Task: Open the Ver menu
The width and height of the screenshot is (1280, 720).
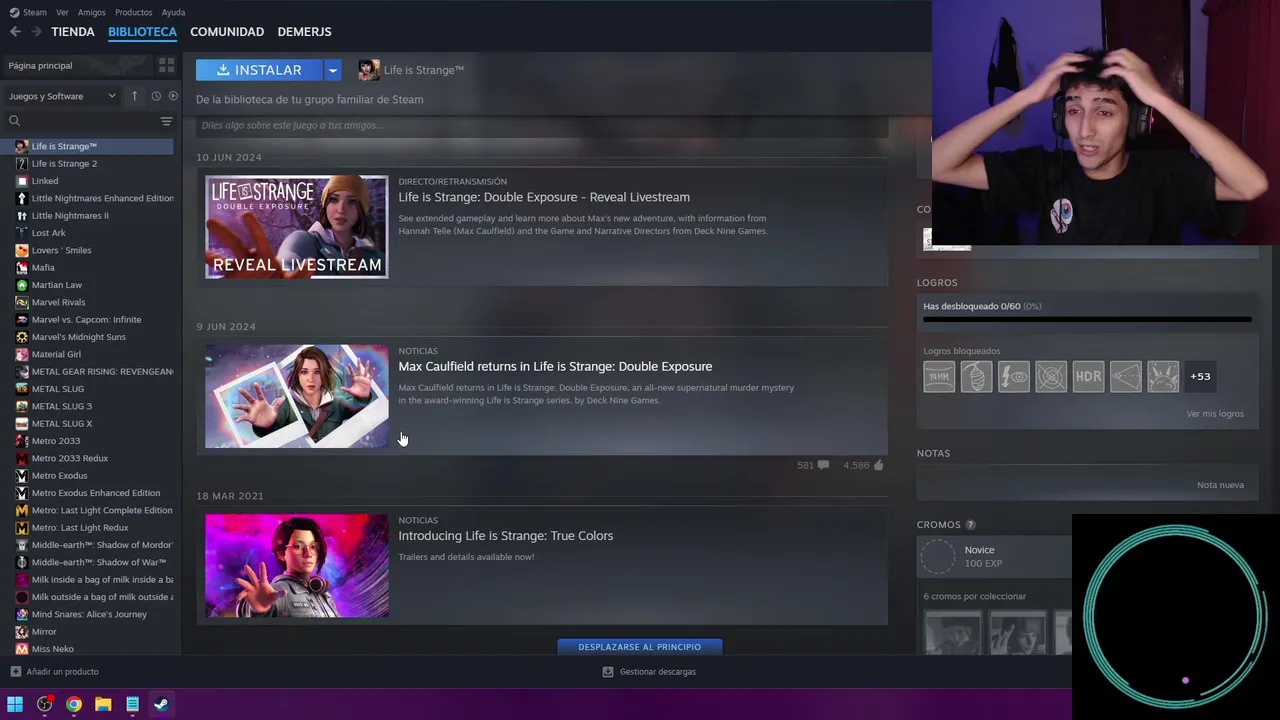Action: coord(62,12)
